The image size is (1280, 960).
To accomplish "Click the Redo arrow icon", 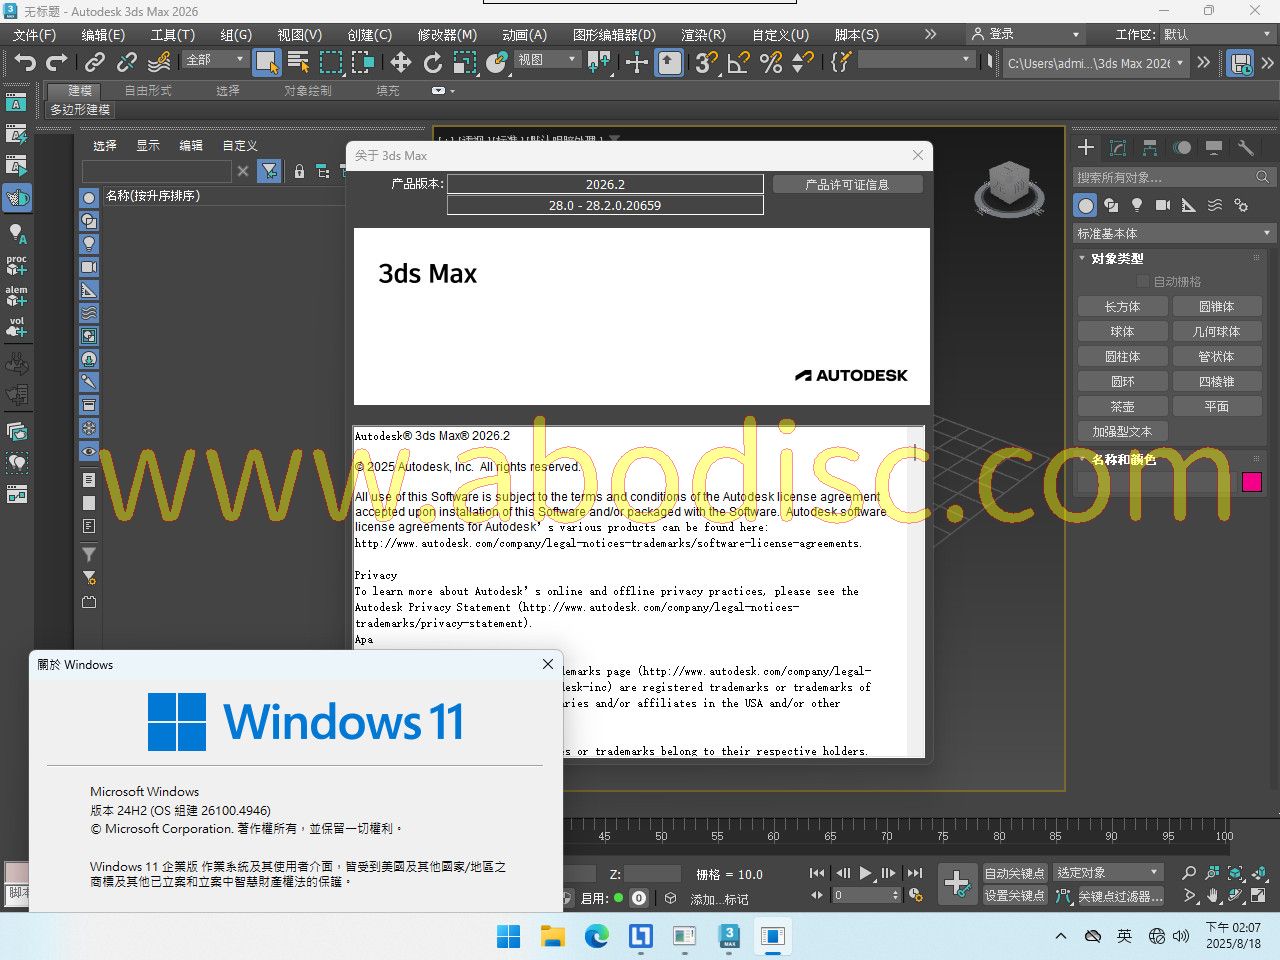I will [57, 63].
